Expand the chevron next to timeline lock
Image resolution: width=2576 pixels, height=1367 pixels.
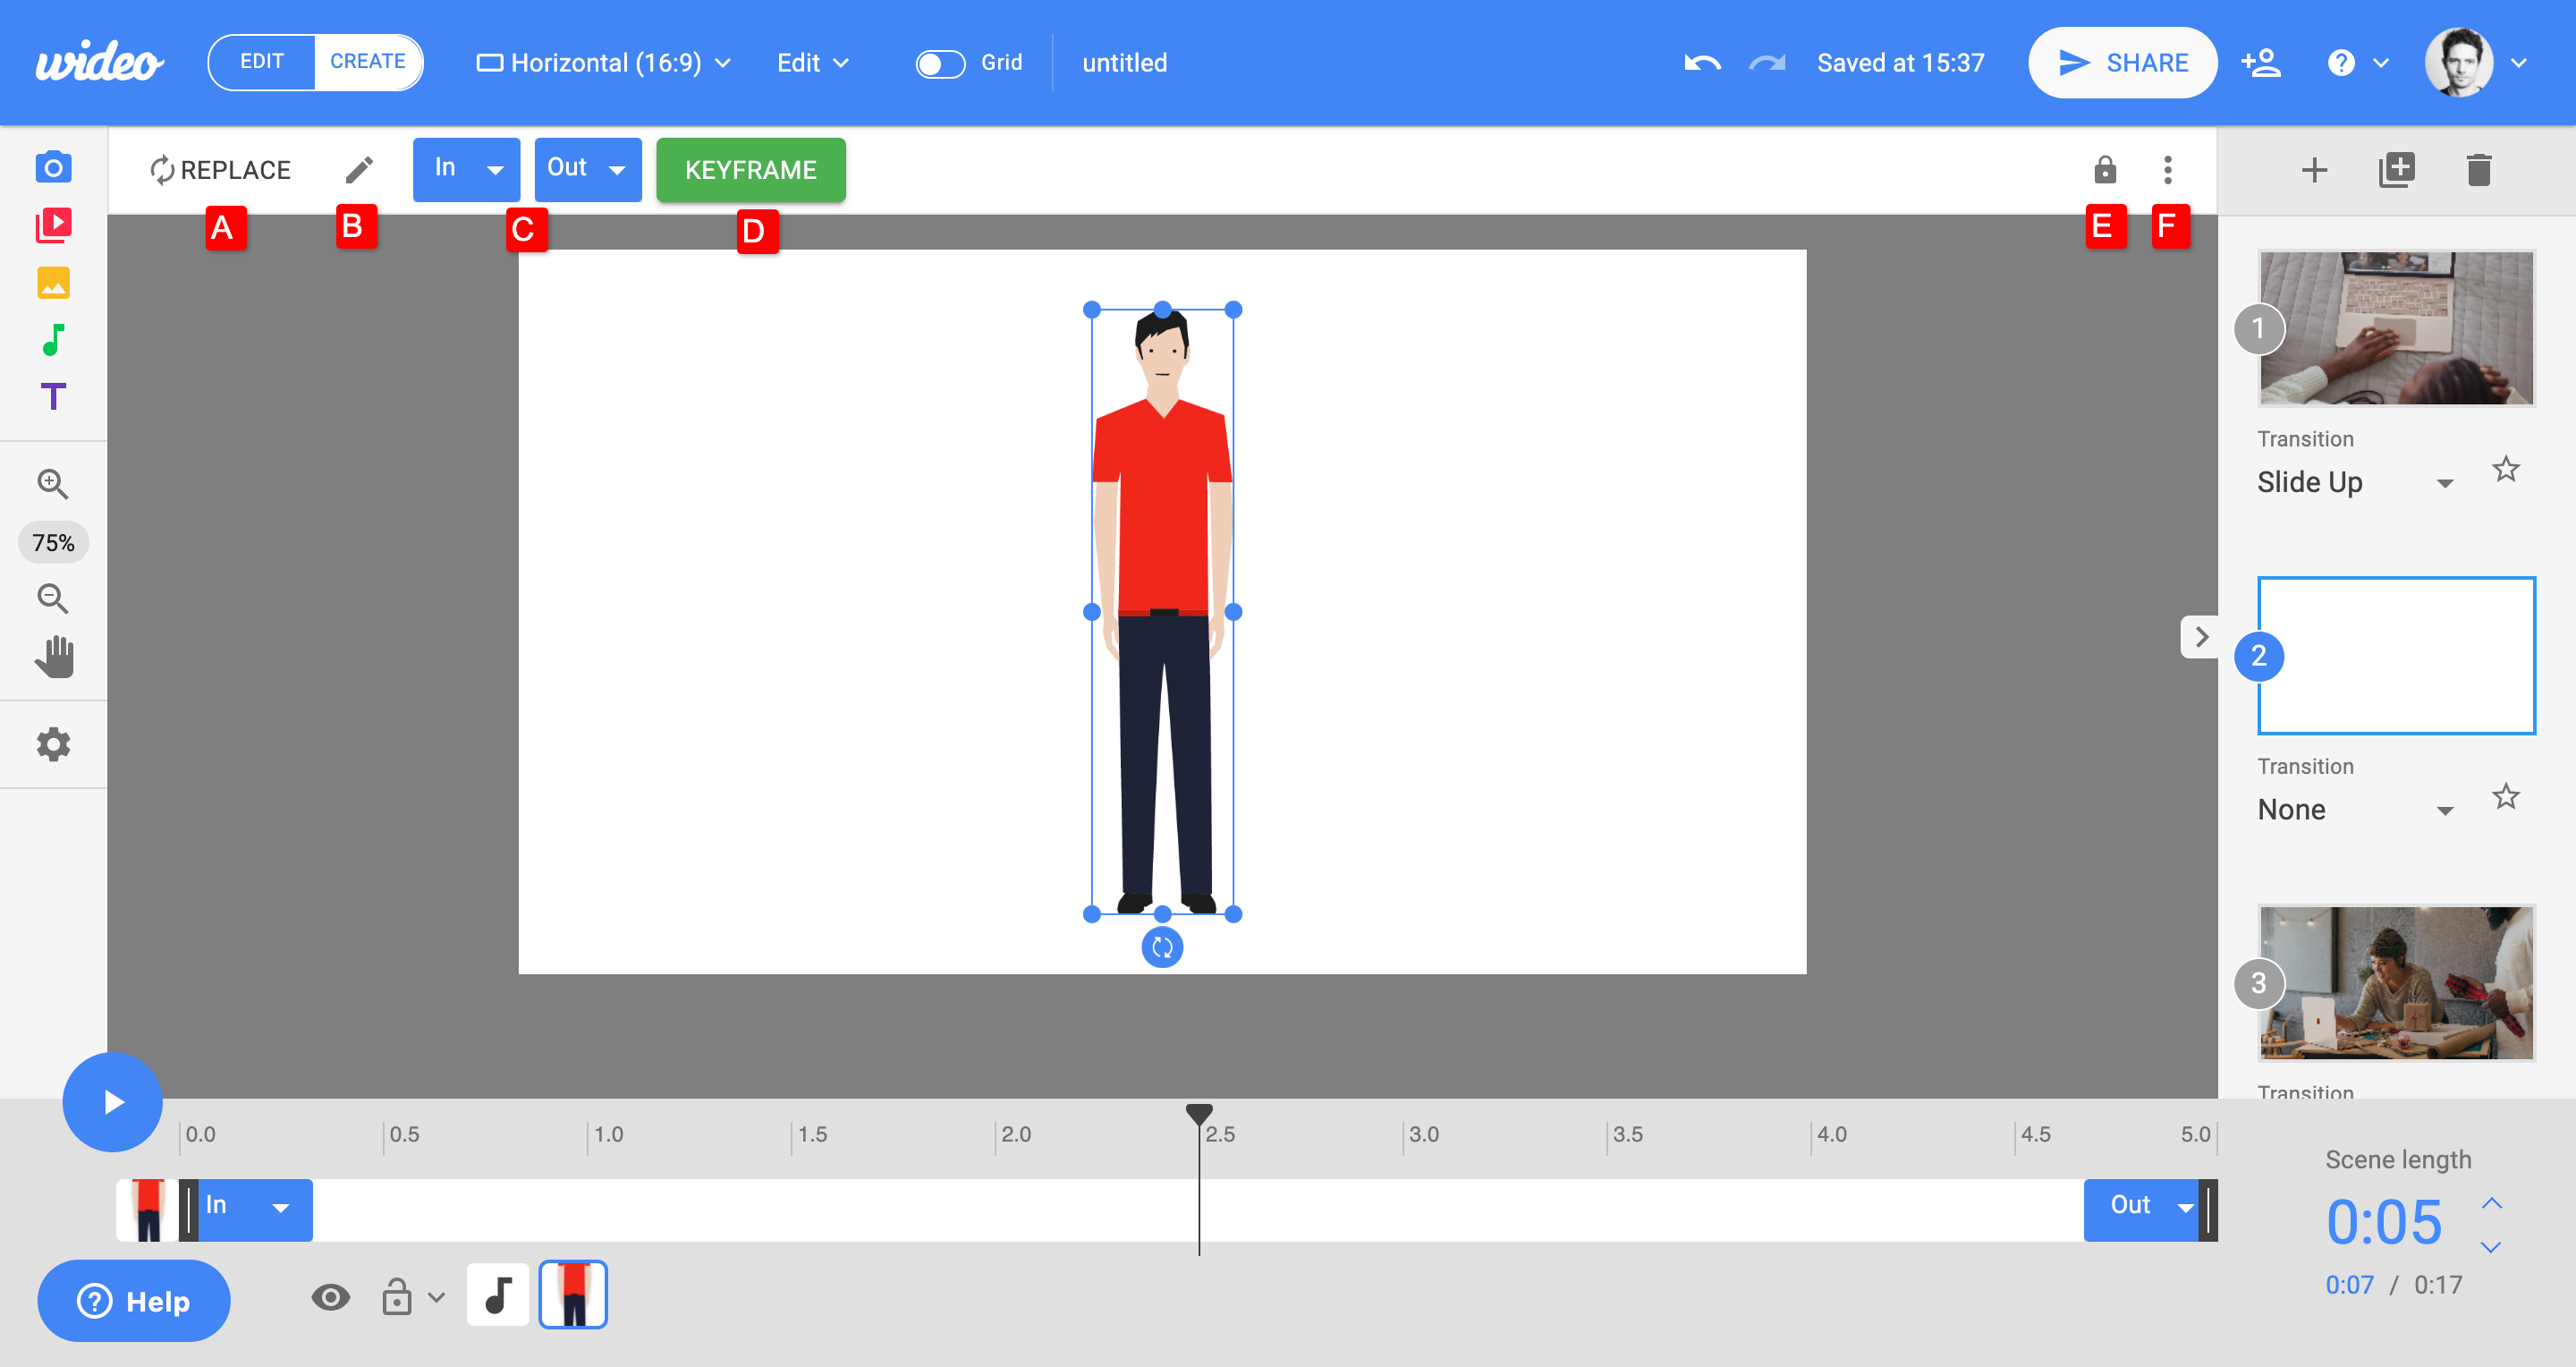(436, 1297)
